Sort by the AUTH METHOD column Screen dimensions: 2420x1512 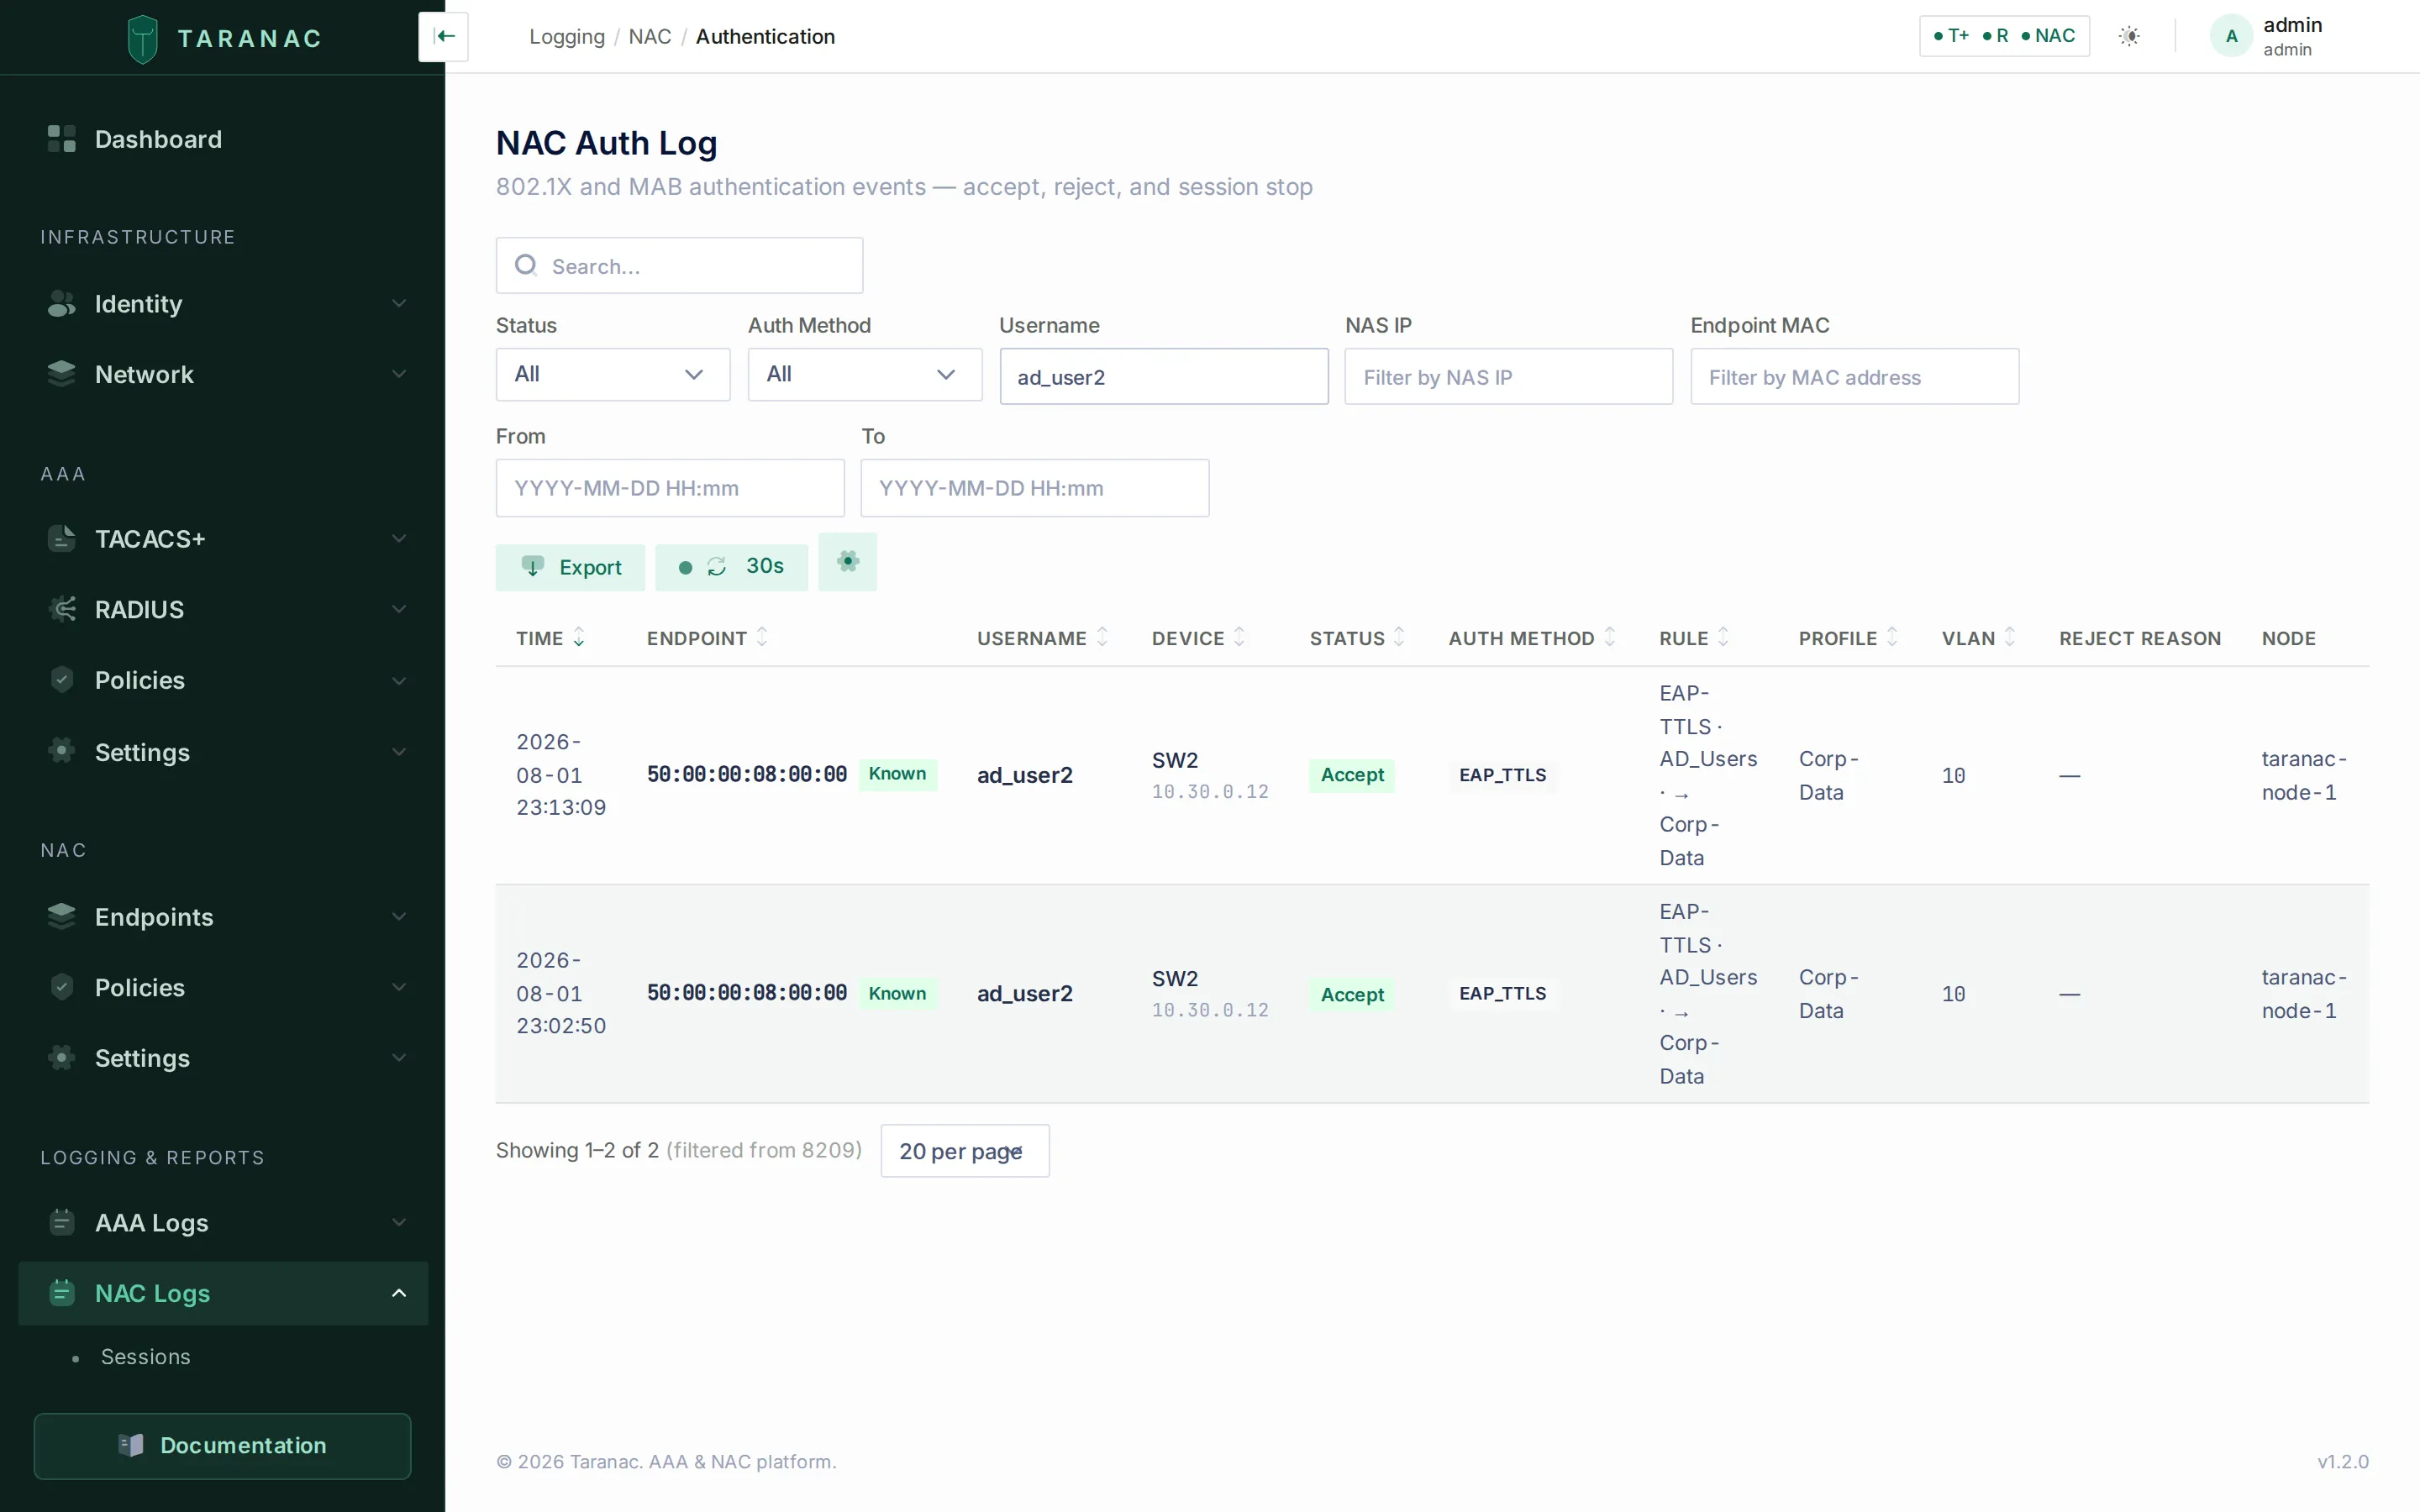tap(1532, 638)
